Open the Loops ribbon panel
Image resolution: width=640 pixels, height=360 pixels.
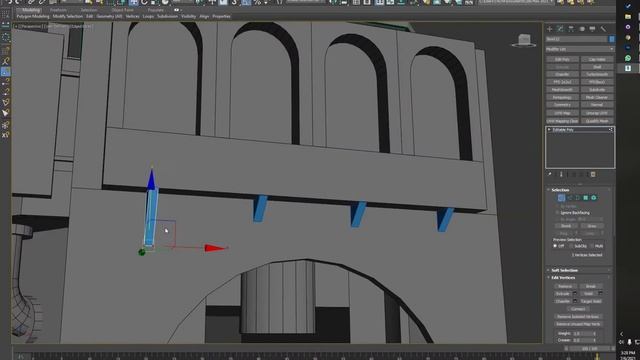tap(148, 17)
